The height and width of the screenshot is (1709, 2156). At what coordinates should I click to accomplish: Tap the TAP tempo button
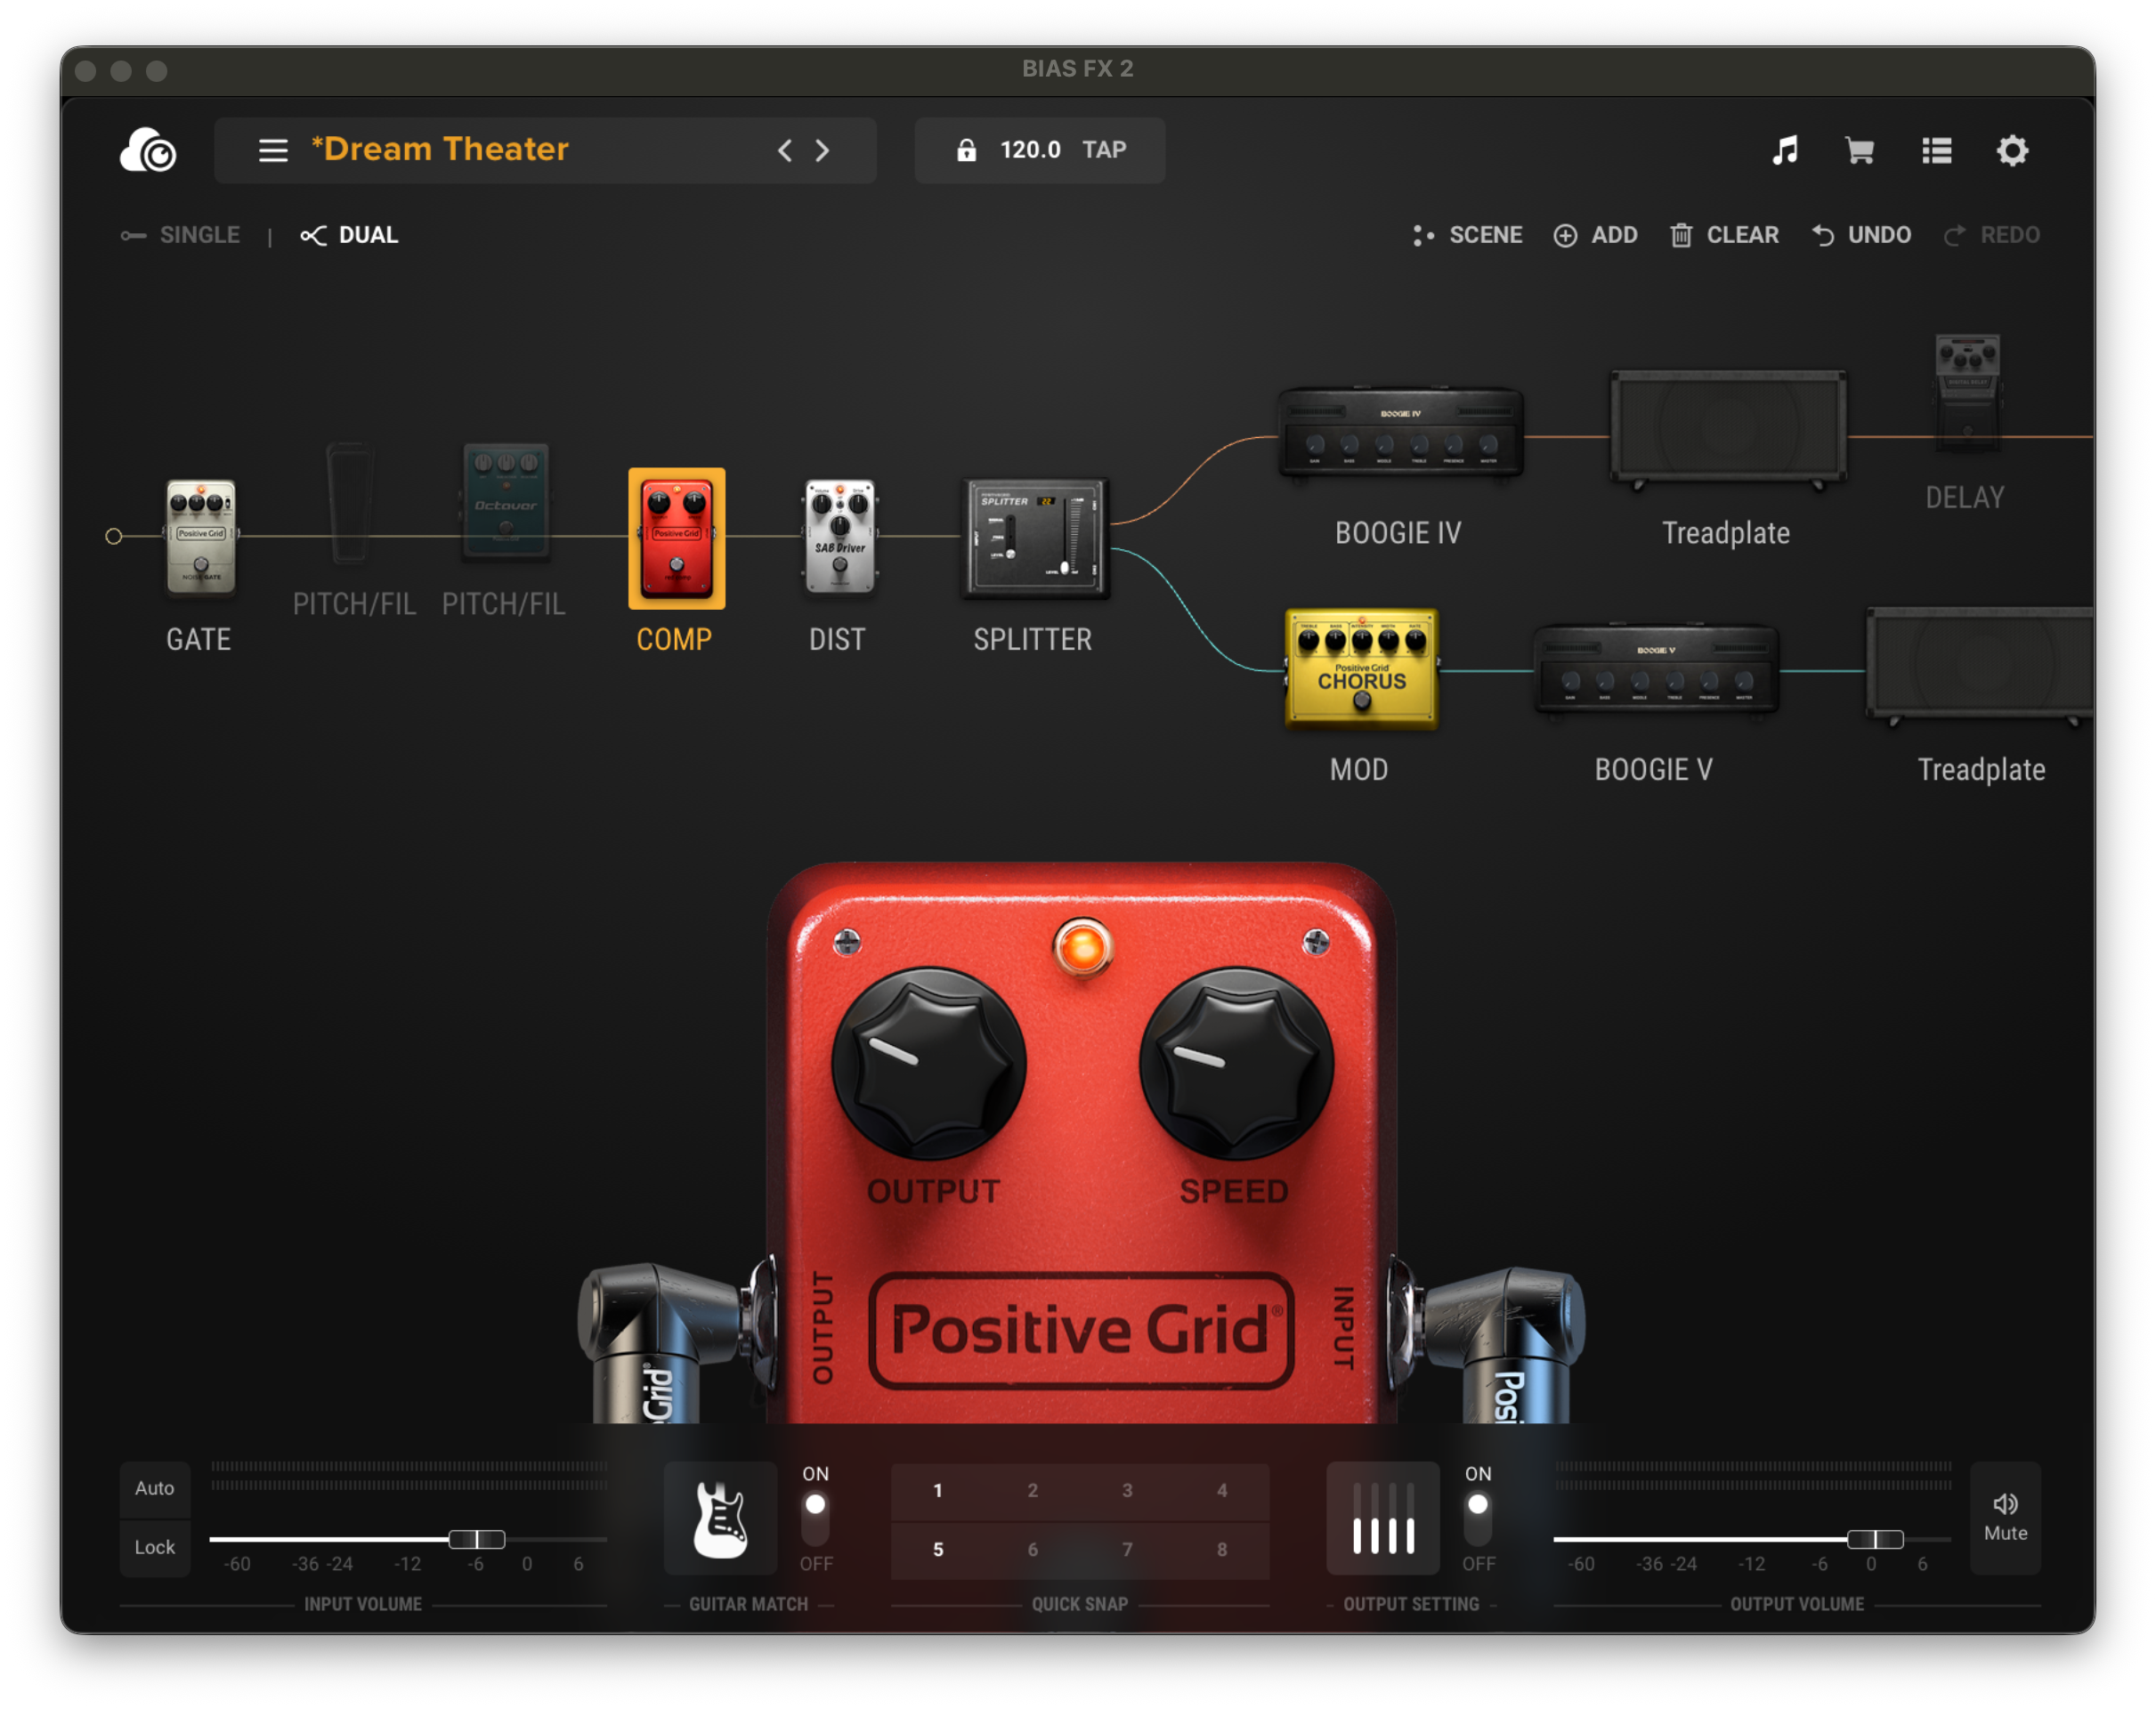[x=1104, y=150]
